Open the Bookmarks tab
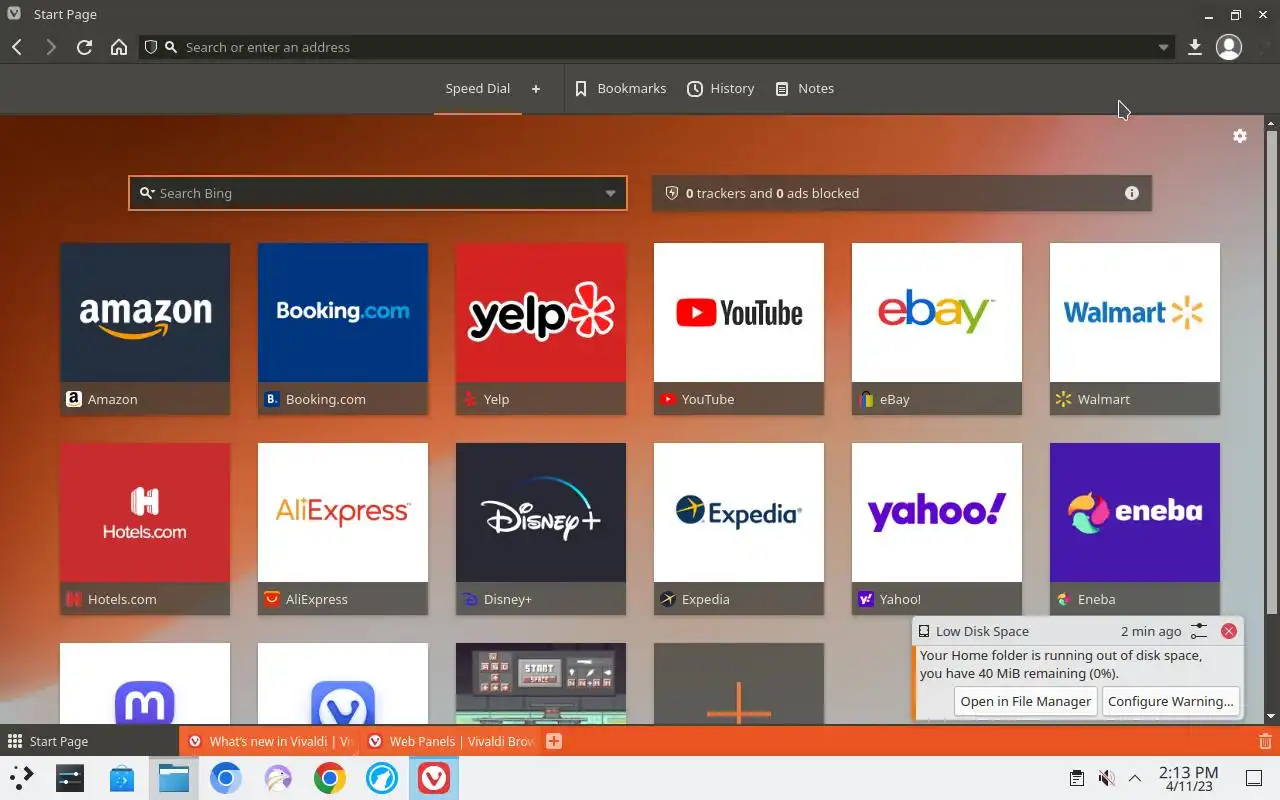 621,89
